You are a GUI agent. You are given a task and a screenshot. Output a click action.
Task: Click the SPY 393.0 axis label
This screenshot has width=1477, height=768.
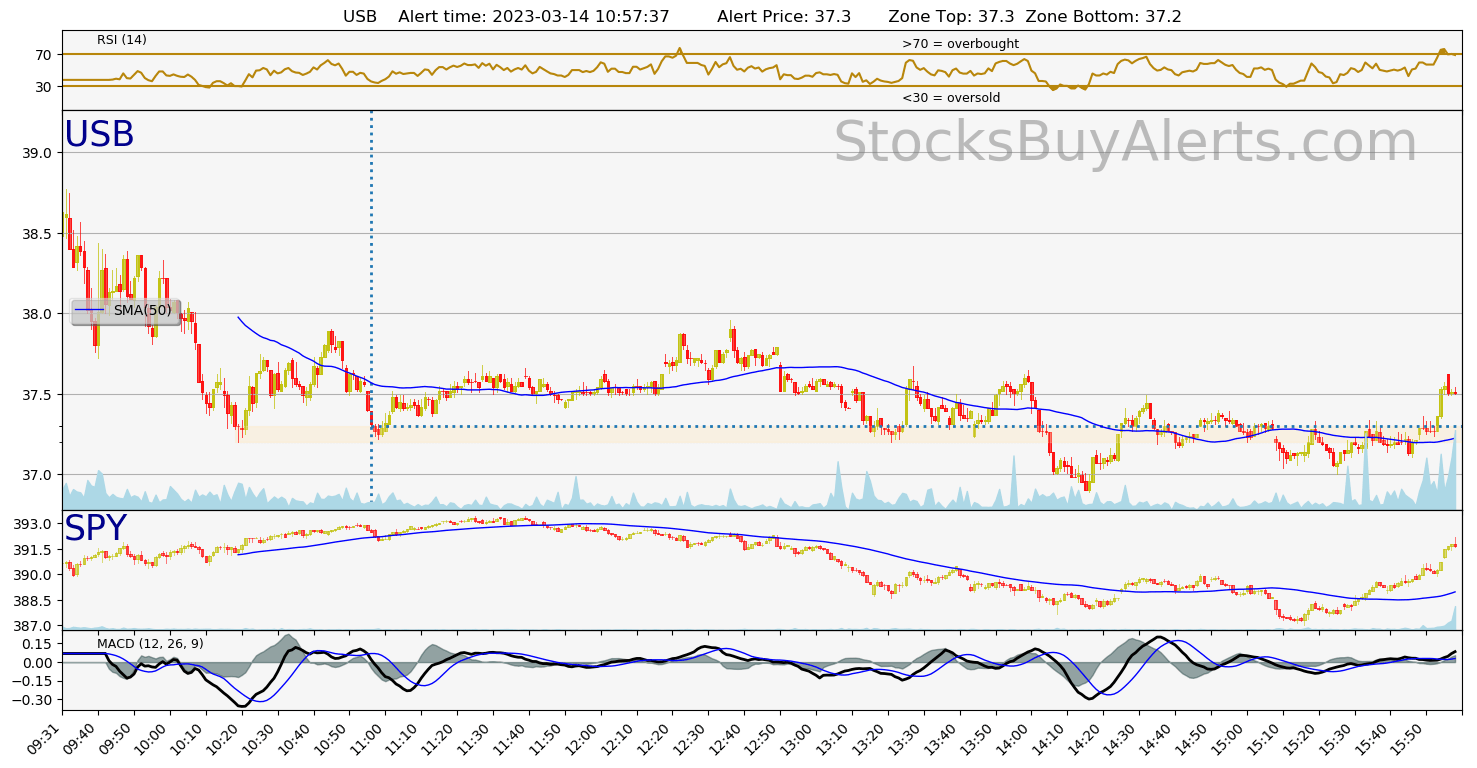tap(34, 525)
